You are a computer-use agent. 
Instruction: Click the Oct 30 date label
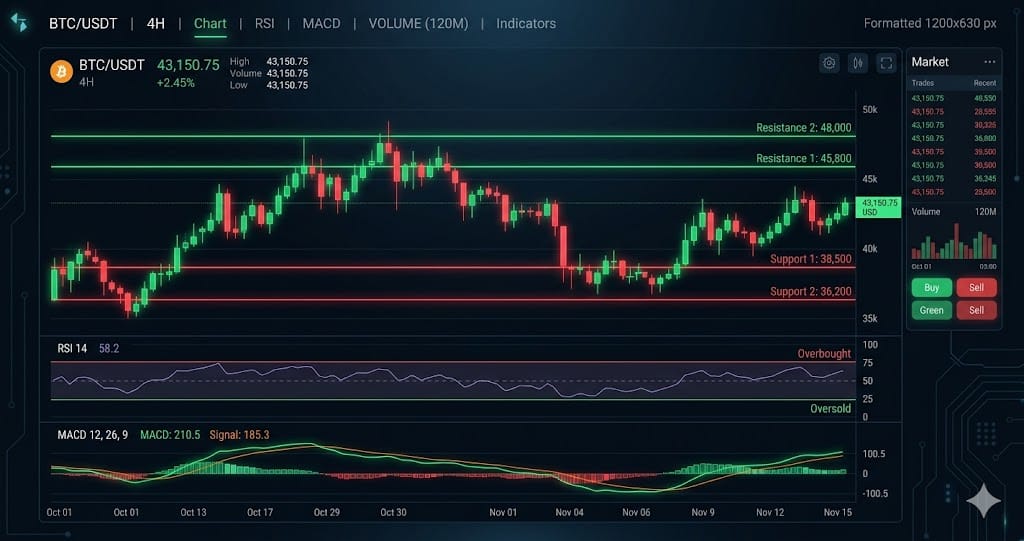pos(393,512)
